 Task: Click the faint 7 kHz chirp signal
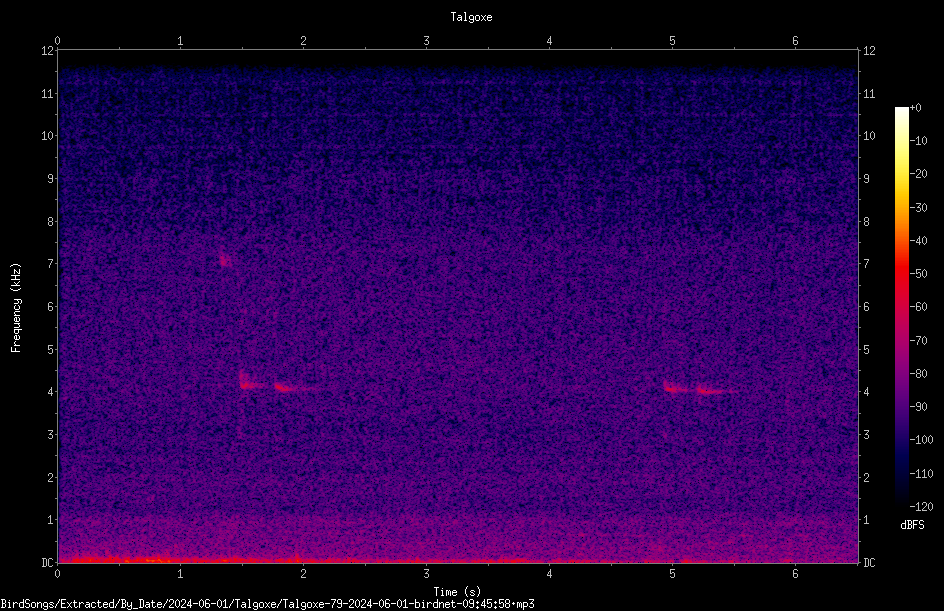(225, 261)
